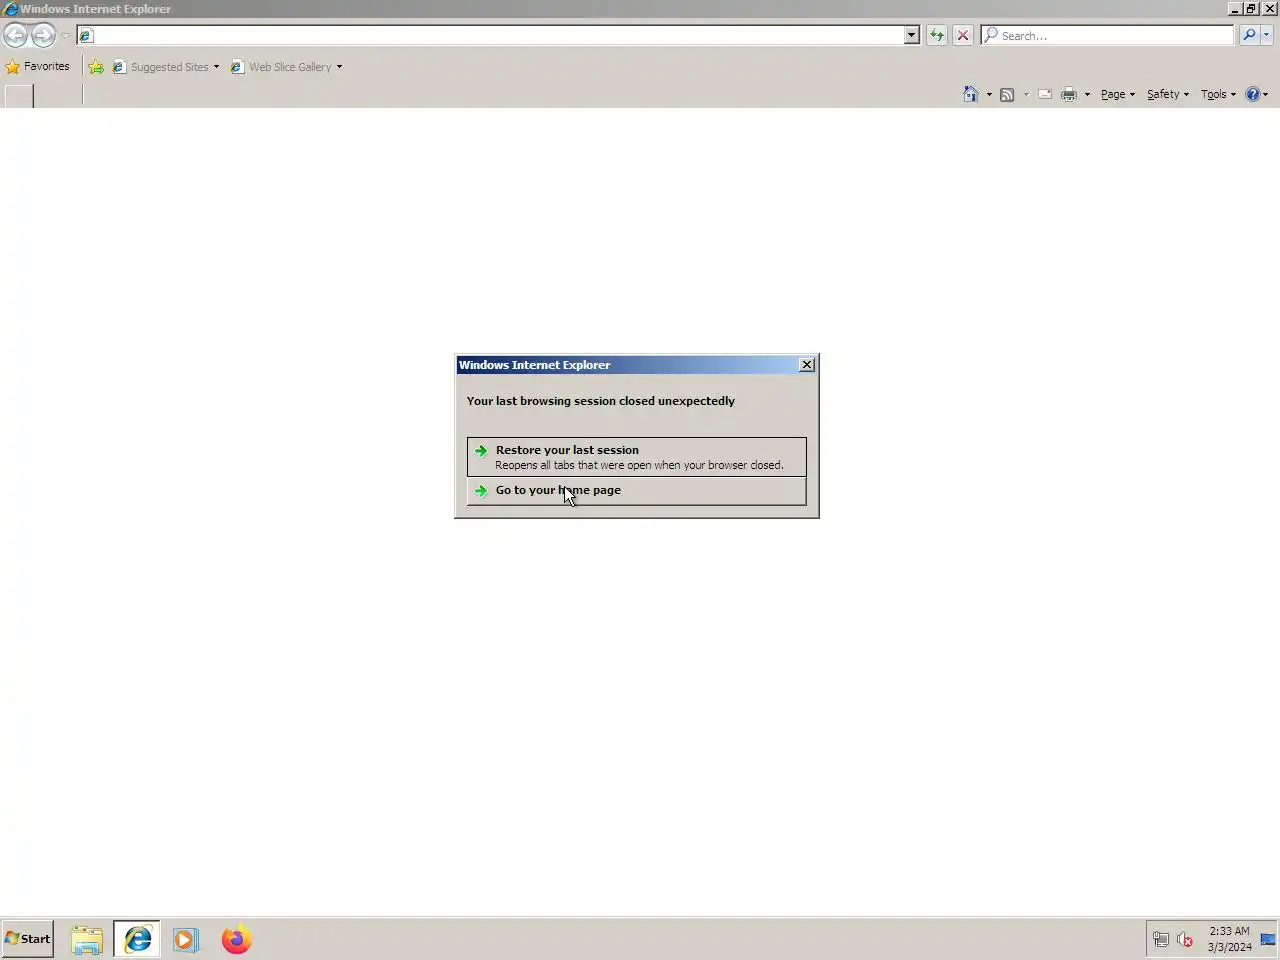The height and width of the screenshot is (960, 1280).
Task: Open the Page menu
Action: [x=1118, y=95]
